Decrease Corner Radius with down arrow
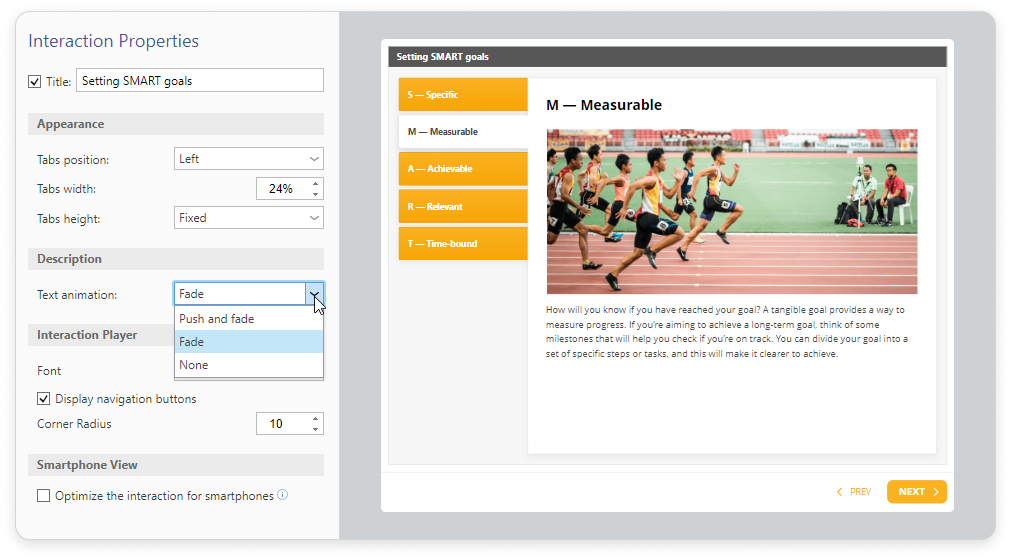The height and width of the screenshot is (559, 1011). (316, 429)
